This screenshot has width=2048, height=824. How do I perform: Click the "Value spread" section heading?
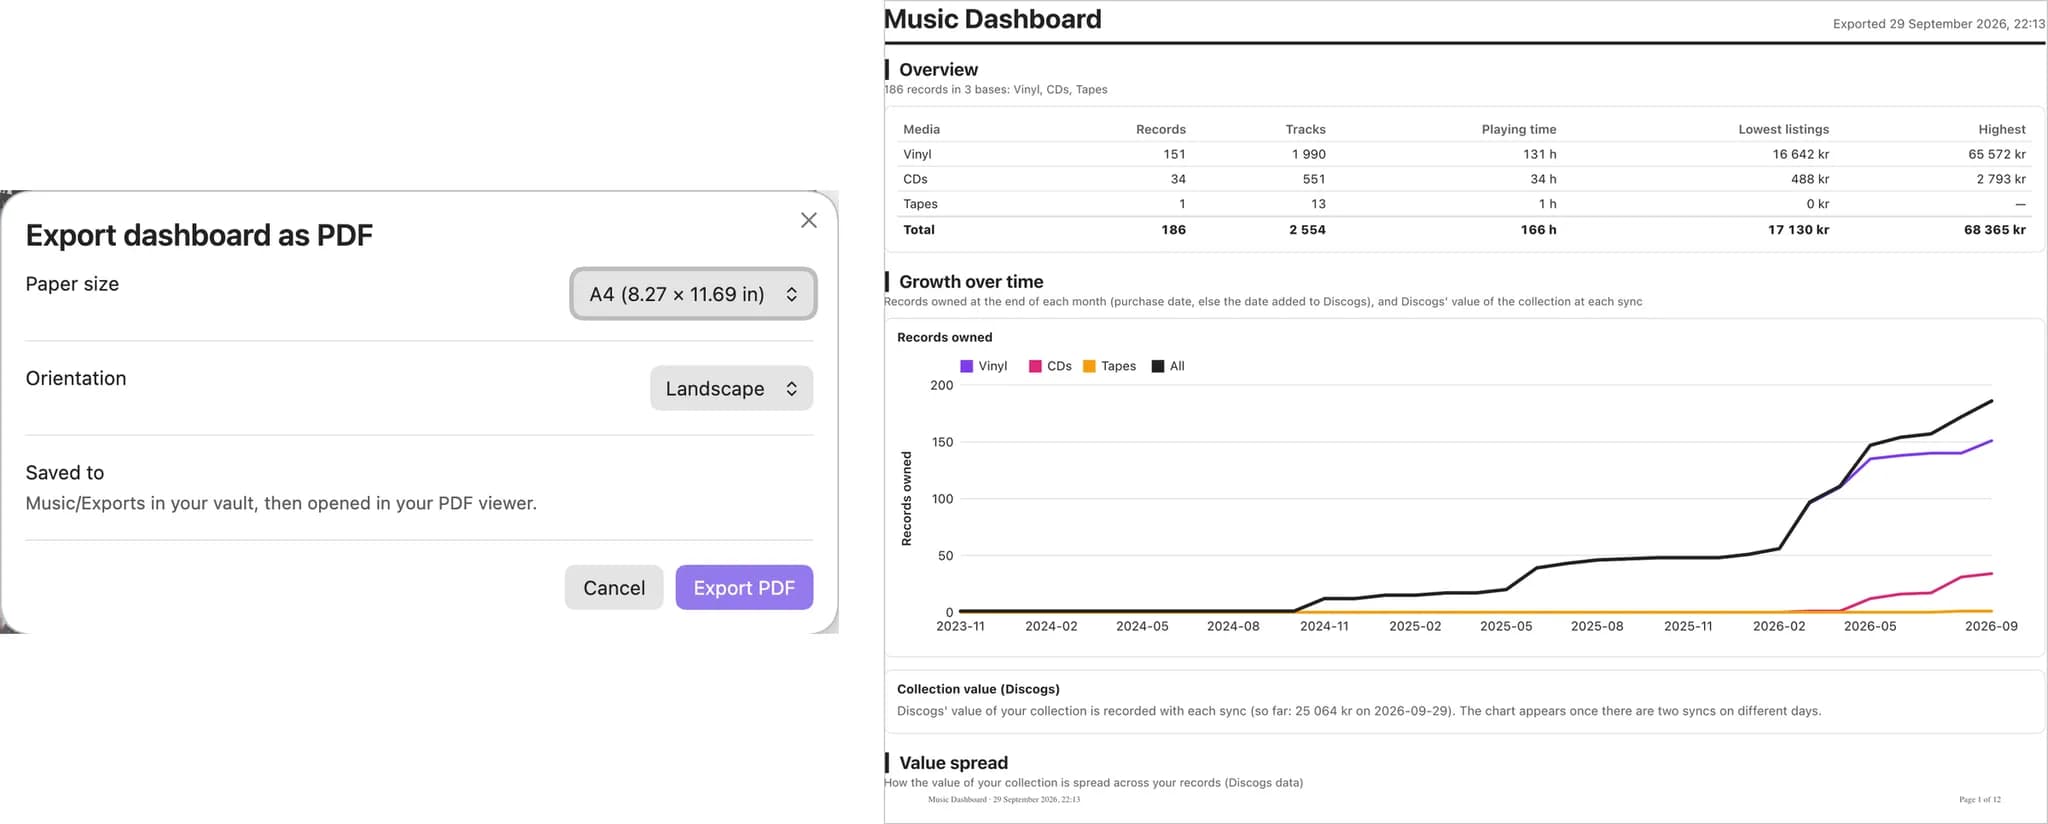point(953,763)
